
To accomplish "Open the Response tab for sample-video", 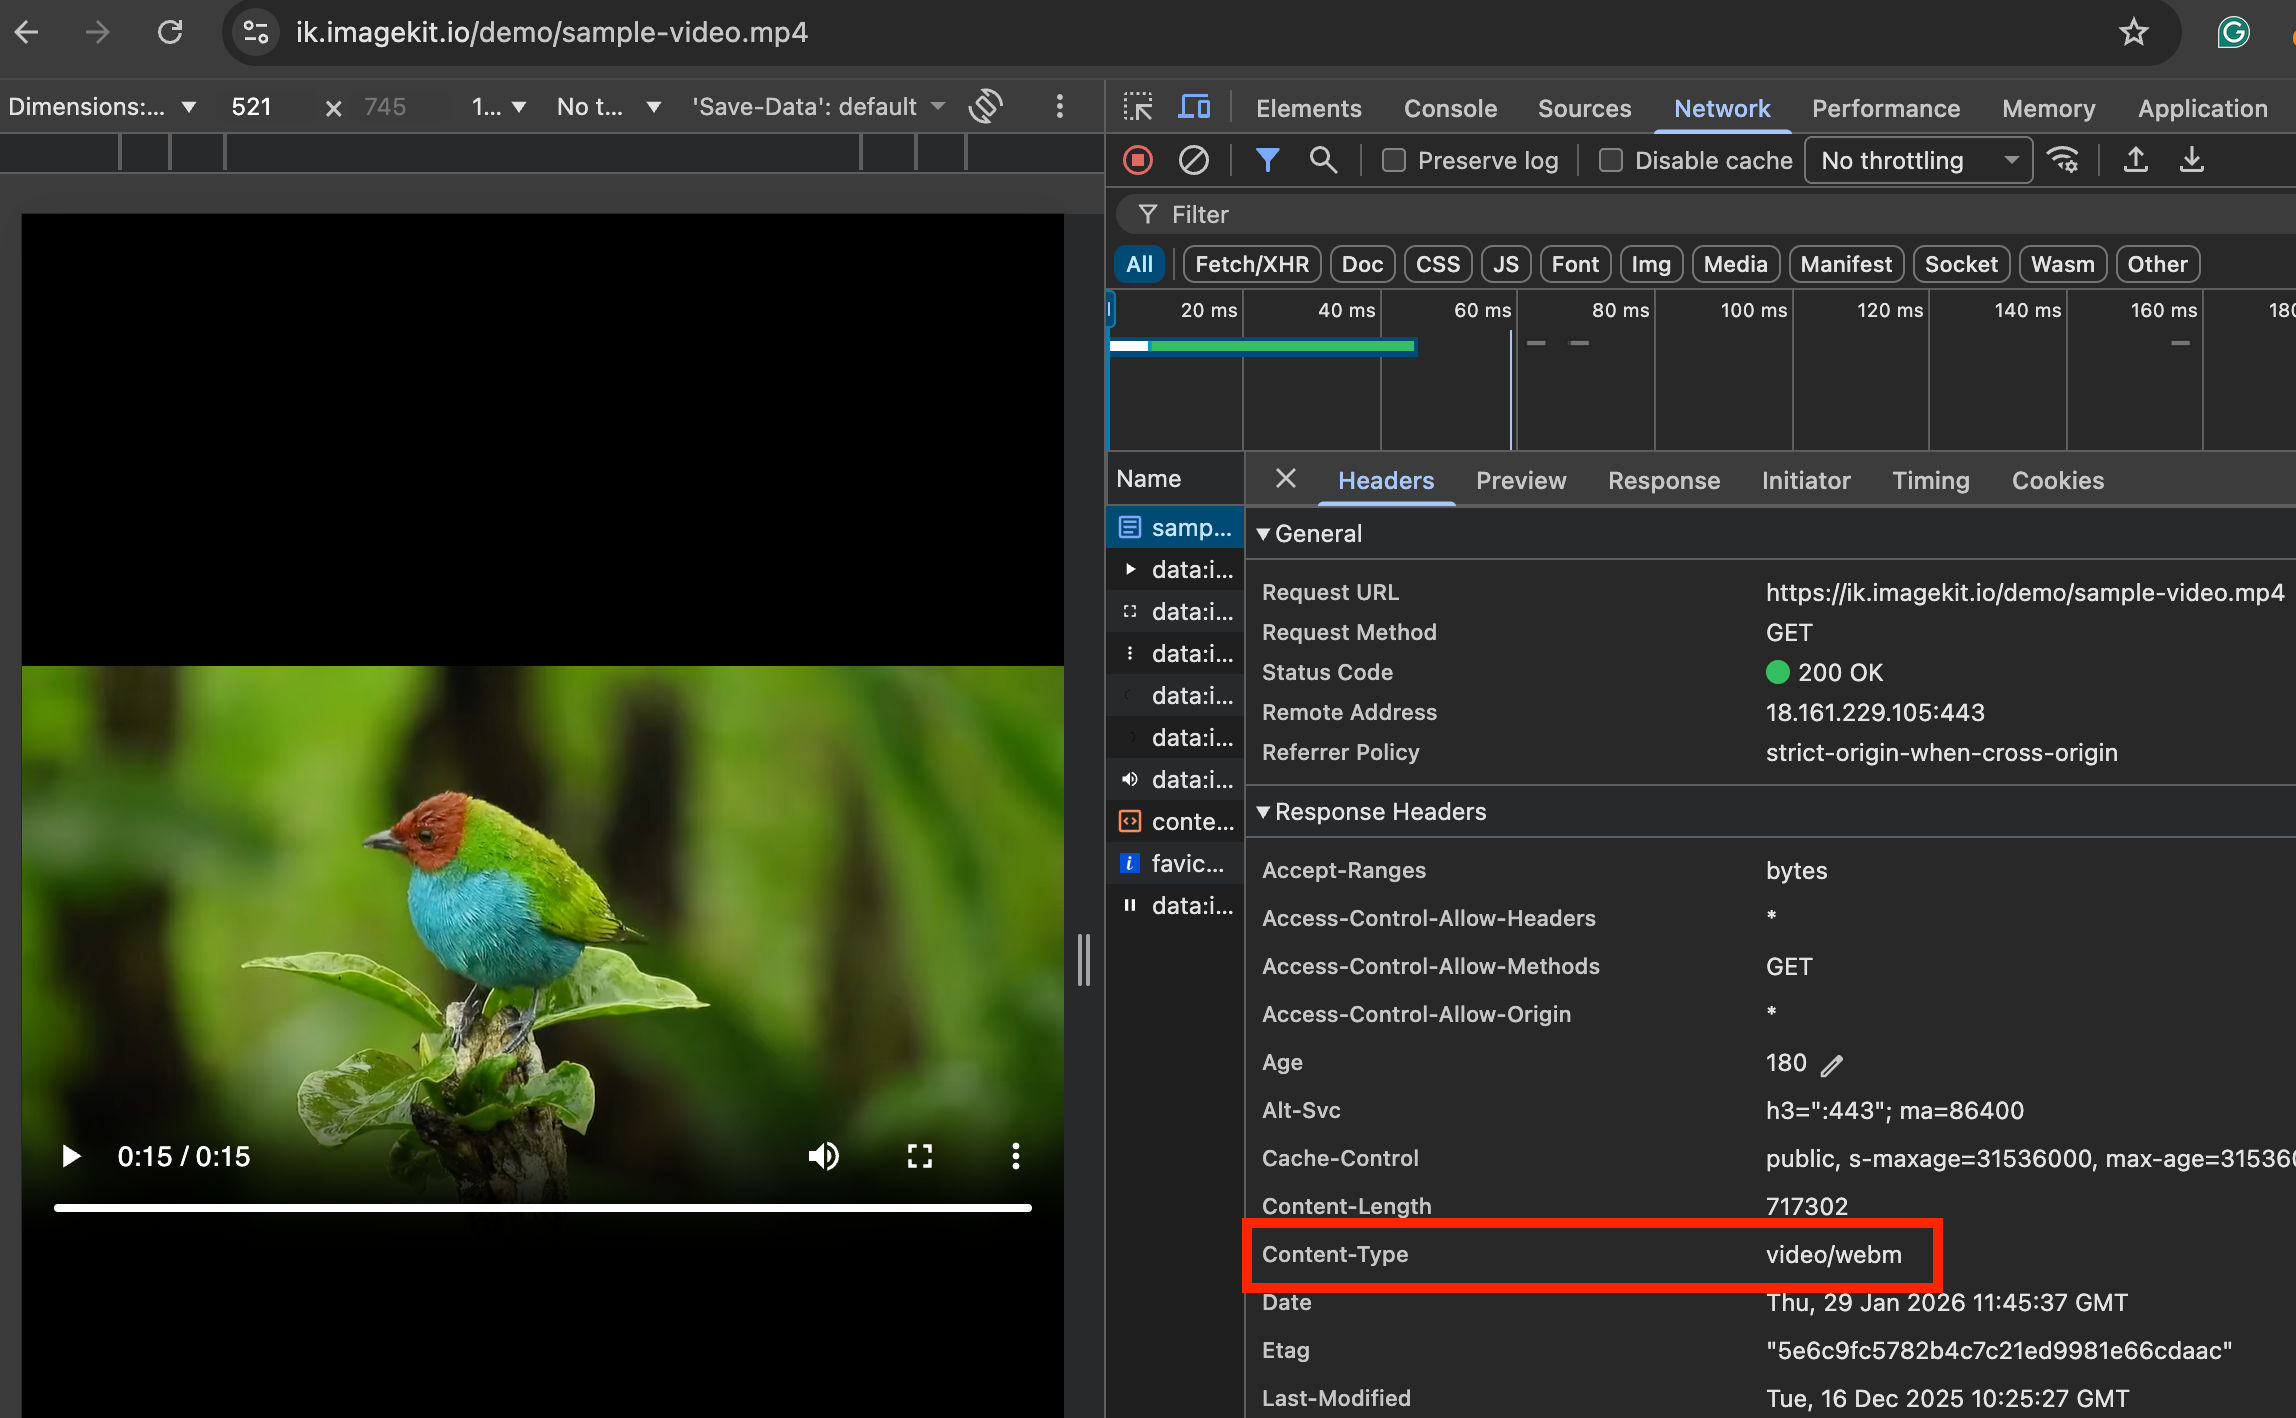I will coord(1663,480).
